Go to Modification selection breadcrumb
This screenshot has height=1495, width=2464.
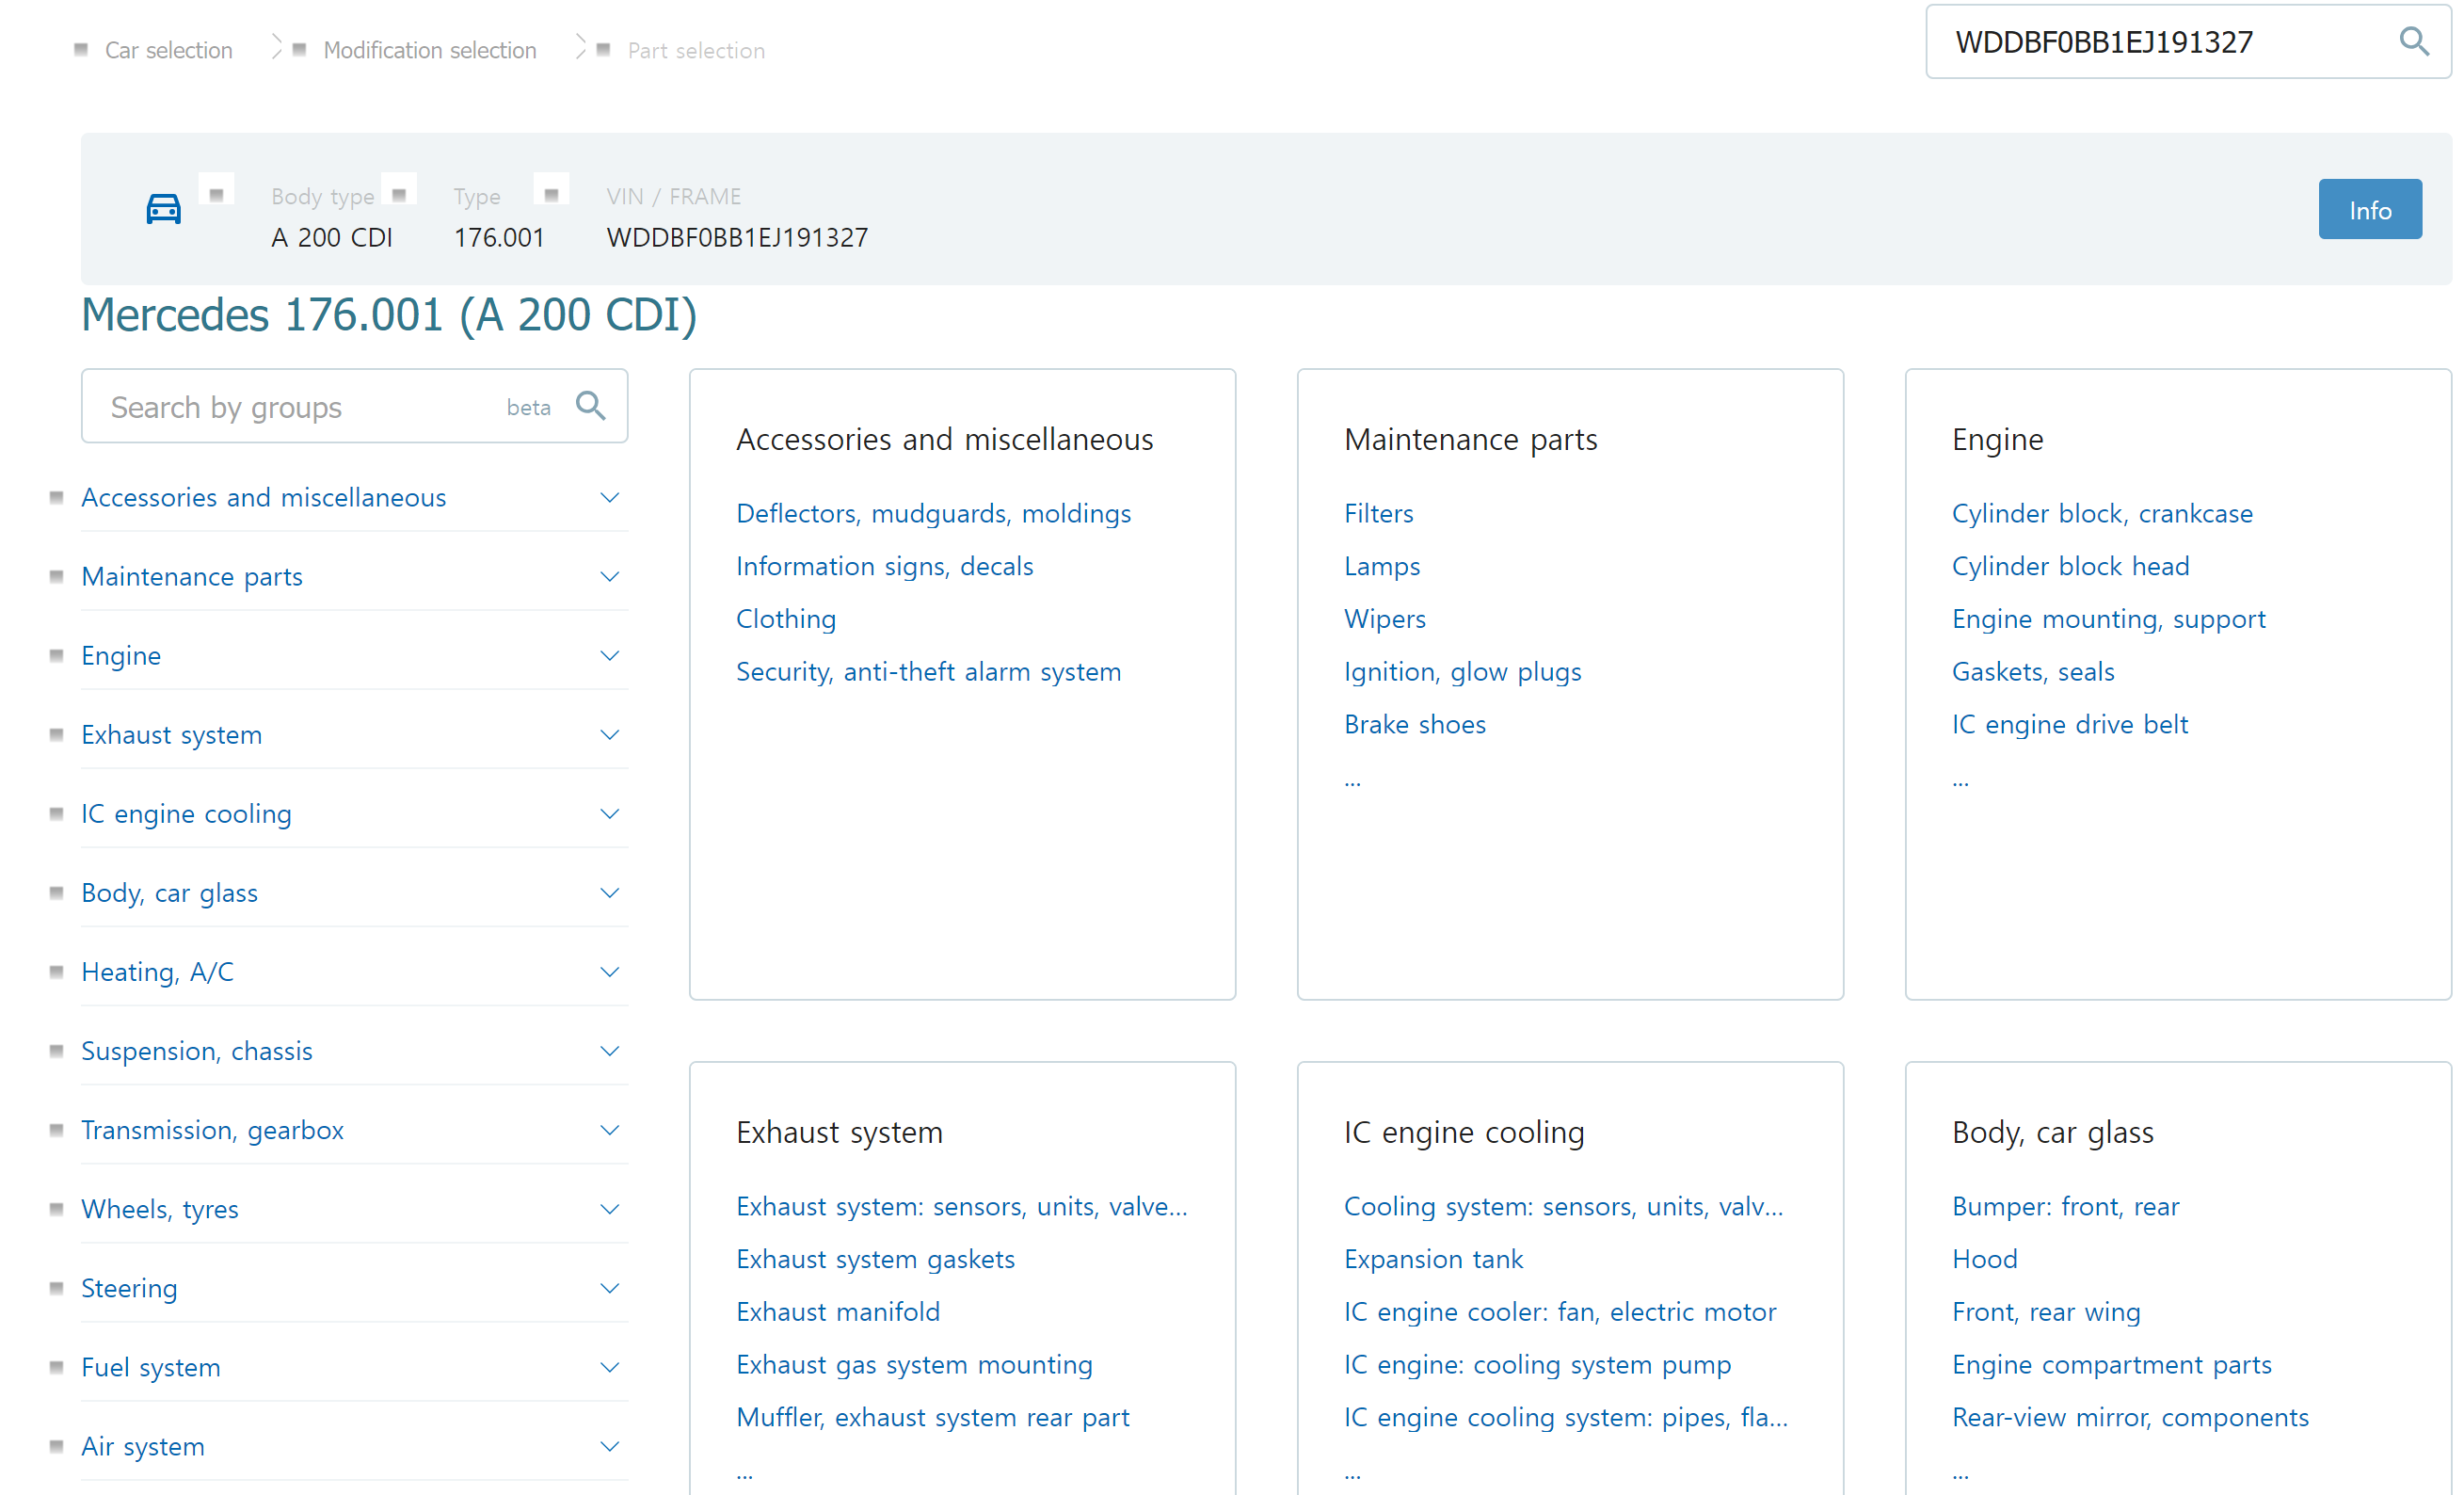click(x=429, y=50)
